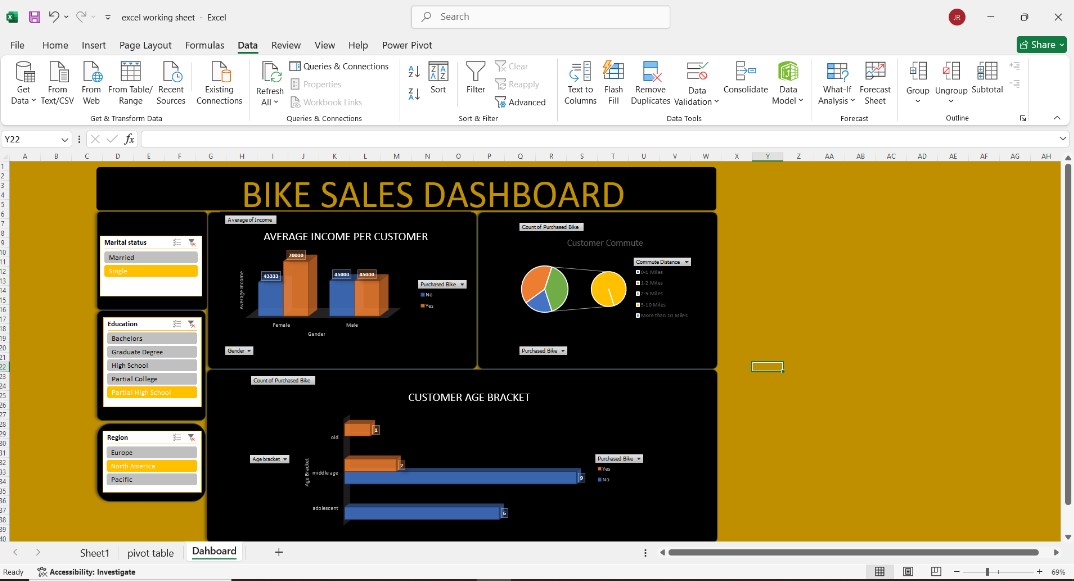Switch to the pivot table sheet tab
The image size is (1074, 581).
click(x=151, y=553)
